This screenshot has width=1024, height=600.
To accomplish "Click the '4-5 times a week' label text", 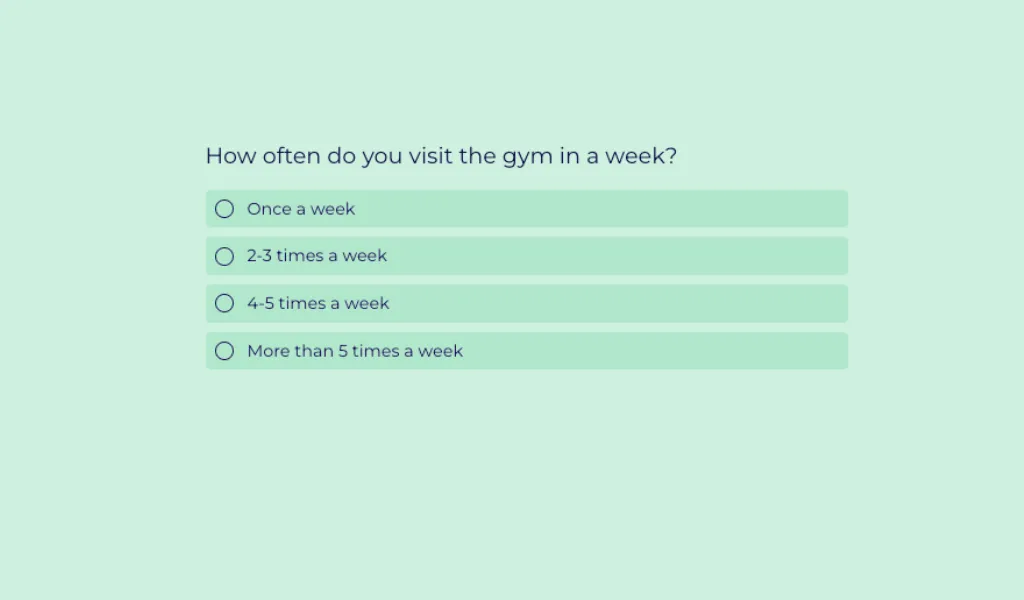I will pos(318,303).
